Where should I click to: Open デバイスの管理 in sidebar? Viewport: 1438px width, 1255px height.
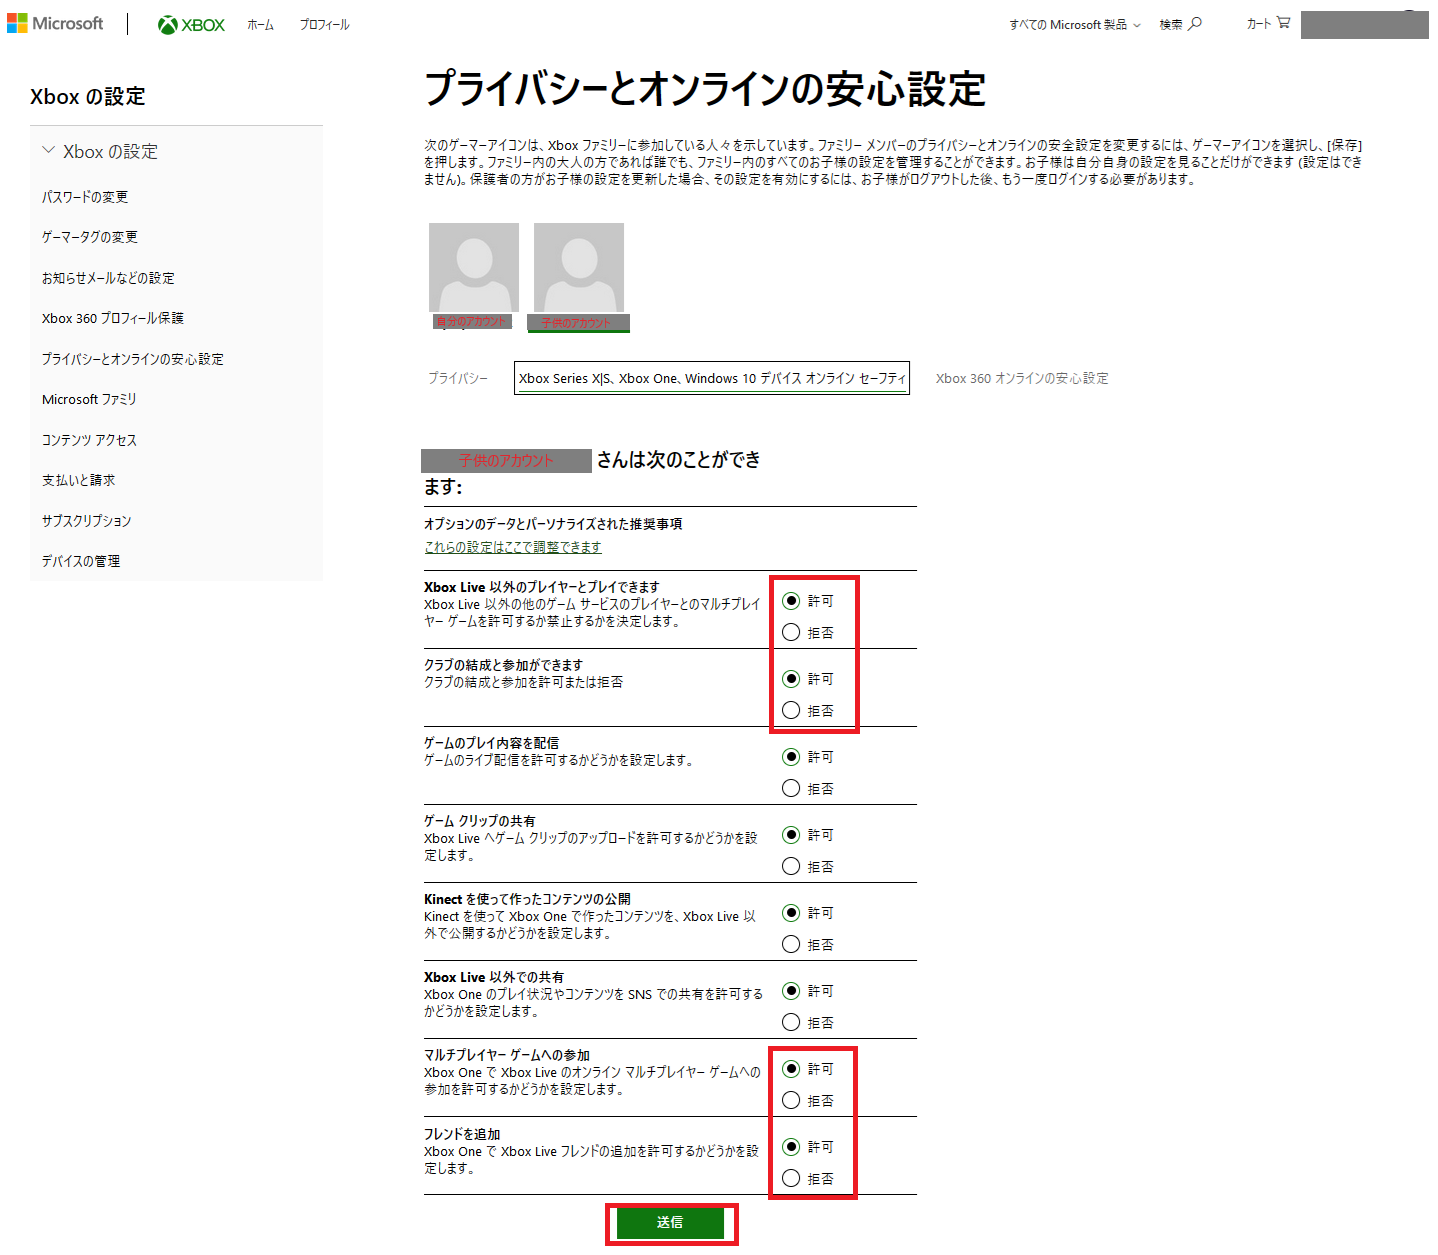click(81, 561)
